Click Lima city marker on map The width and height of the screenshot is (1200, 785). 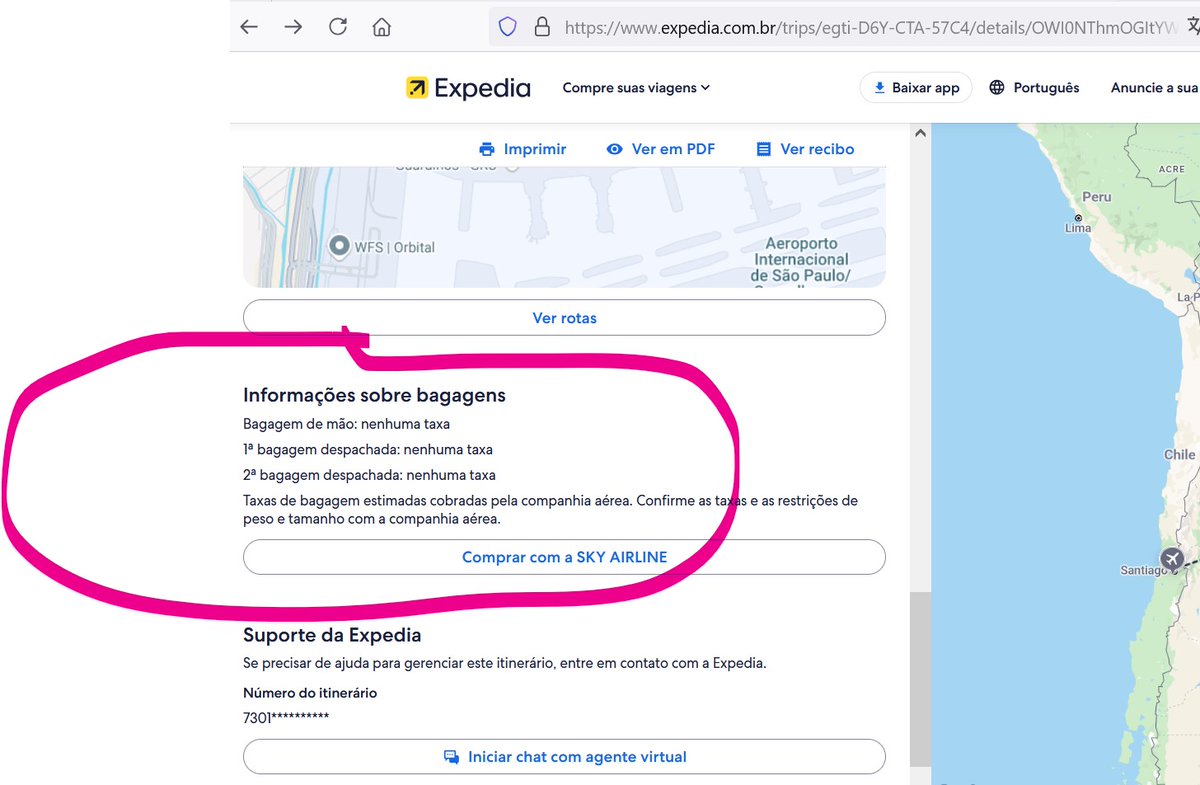[1078, 218]
